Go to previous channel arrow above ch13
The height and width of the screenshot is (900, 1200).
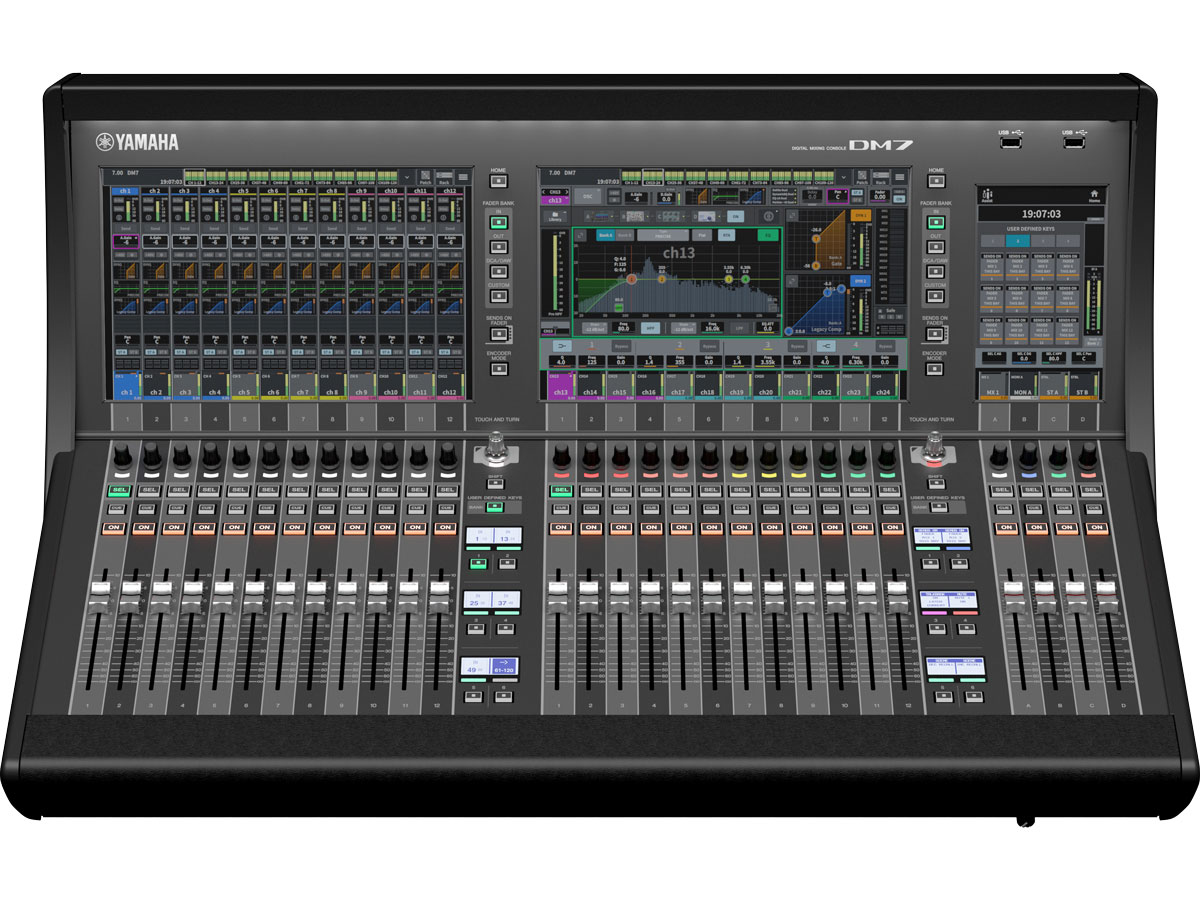click(x=544, y=192)
